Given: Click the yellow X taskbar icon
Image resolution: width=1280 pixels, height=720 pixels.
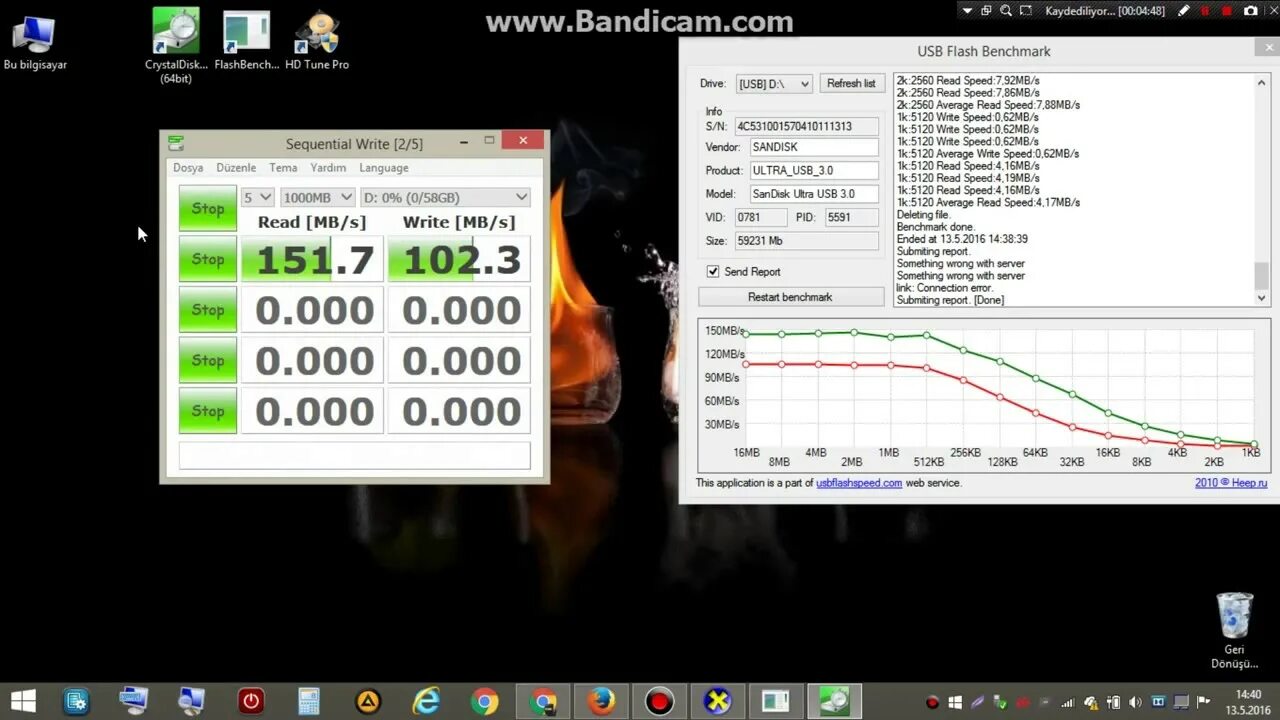Looking at the screenshot, I should coord(717,701).
